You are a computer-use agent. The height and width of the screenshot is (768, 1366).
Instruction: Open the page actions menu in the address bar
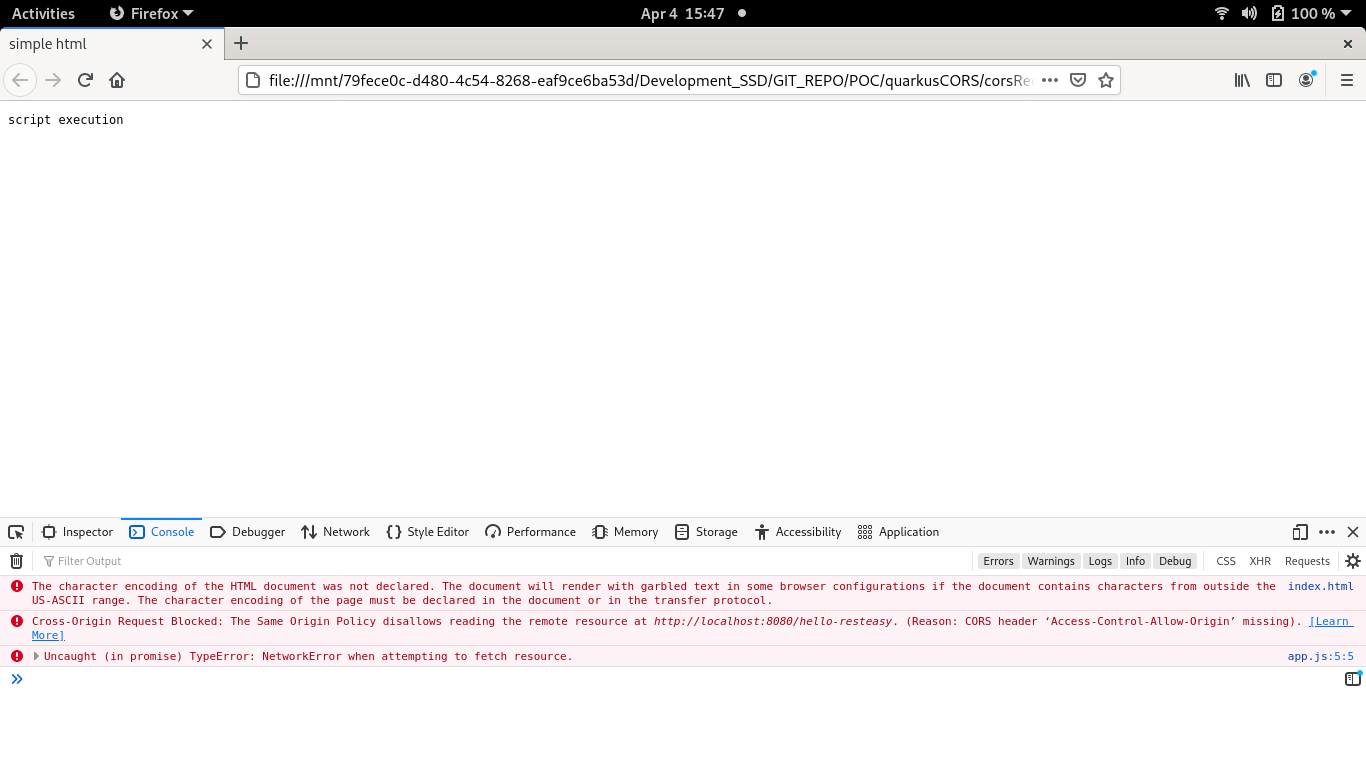point(1050,80)
